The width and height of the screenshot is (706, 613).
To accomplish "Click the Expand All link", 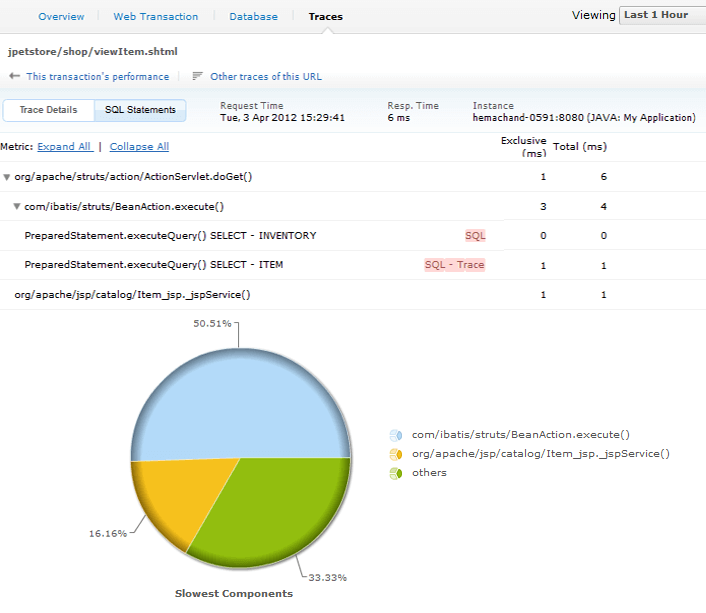I will (65, 147).
